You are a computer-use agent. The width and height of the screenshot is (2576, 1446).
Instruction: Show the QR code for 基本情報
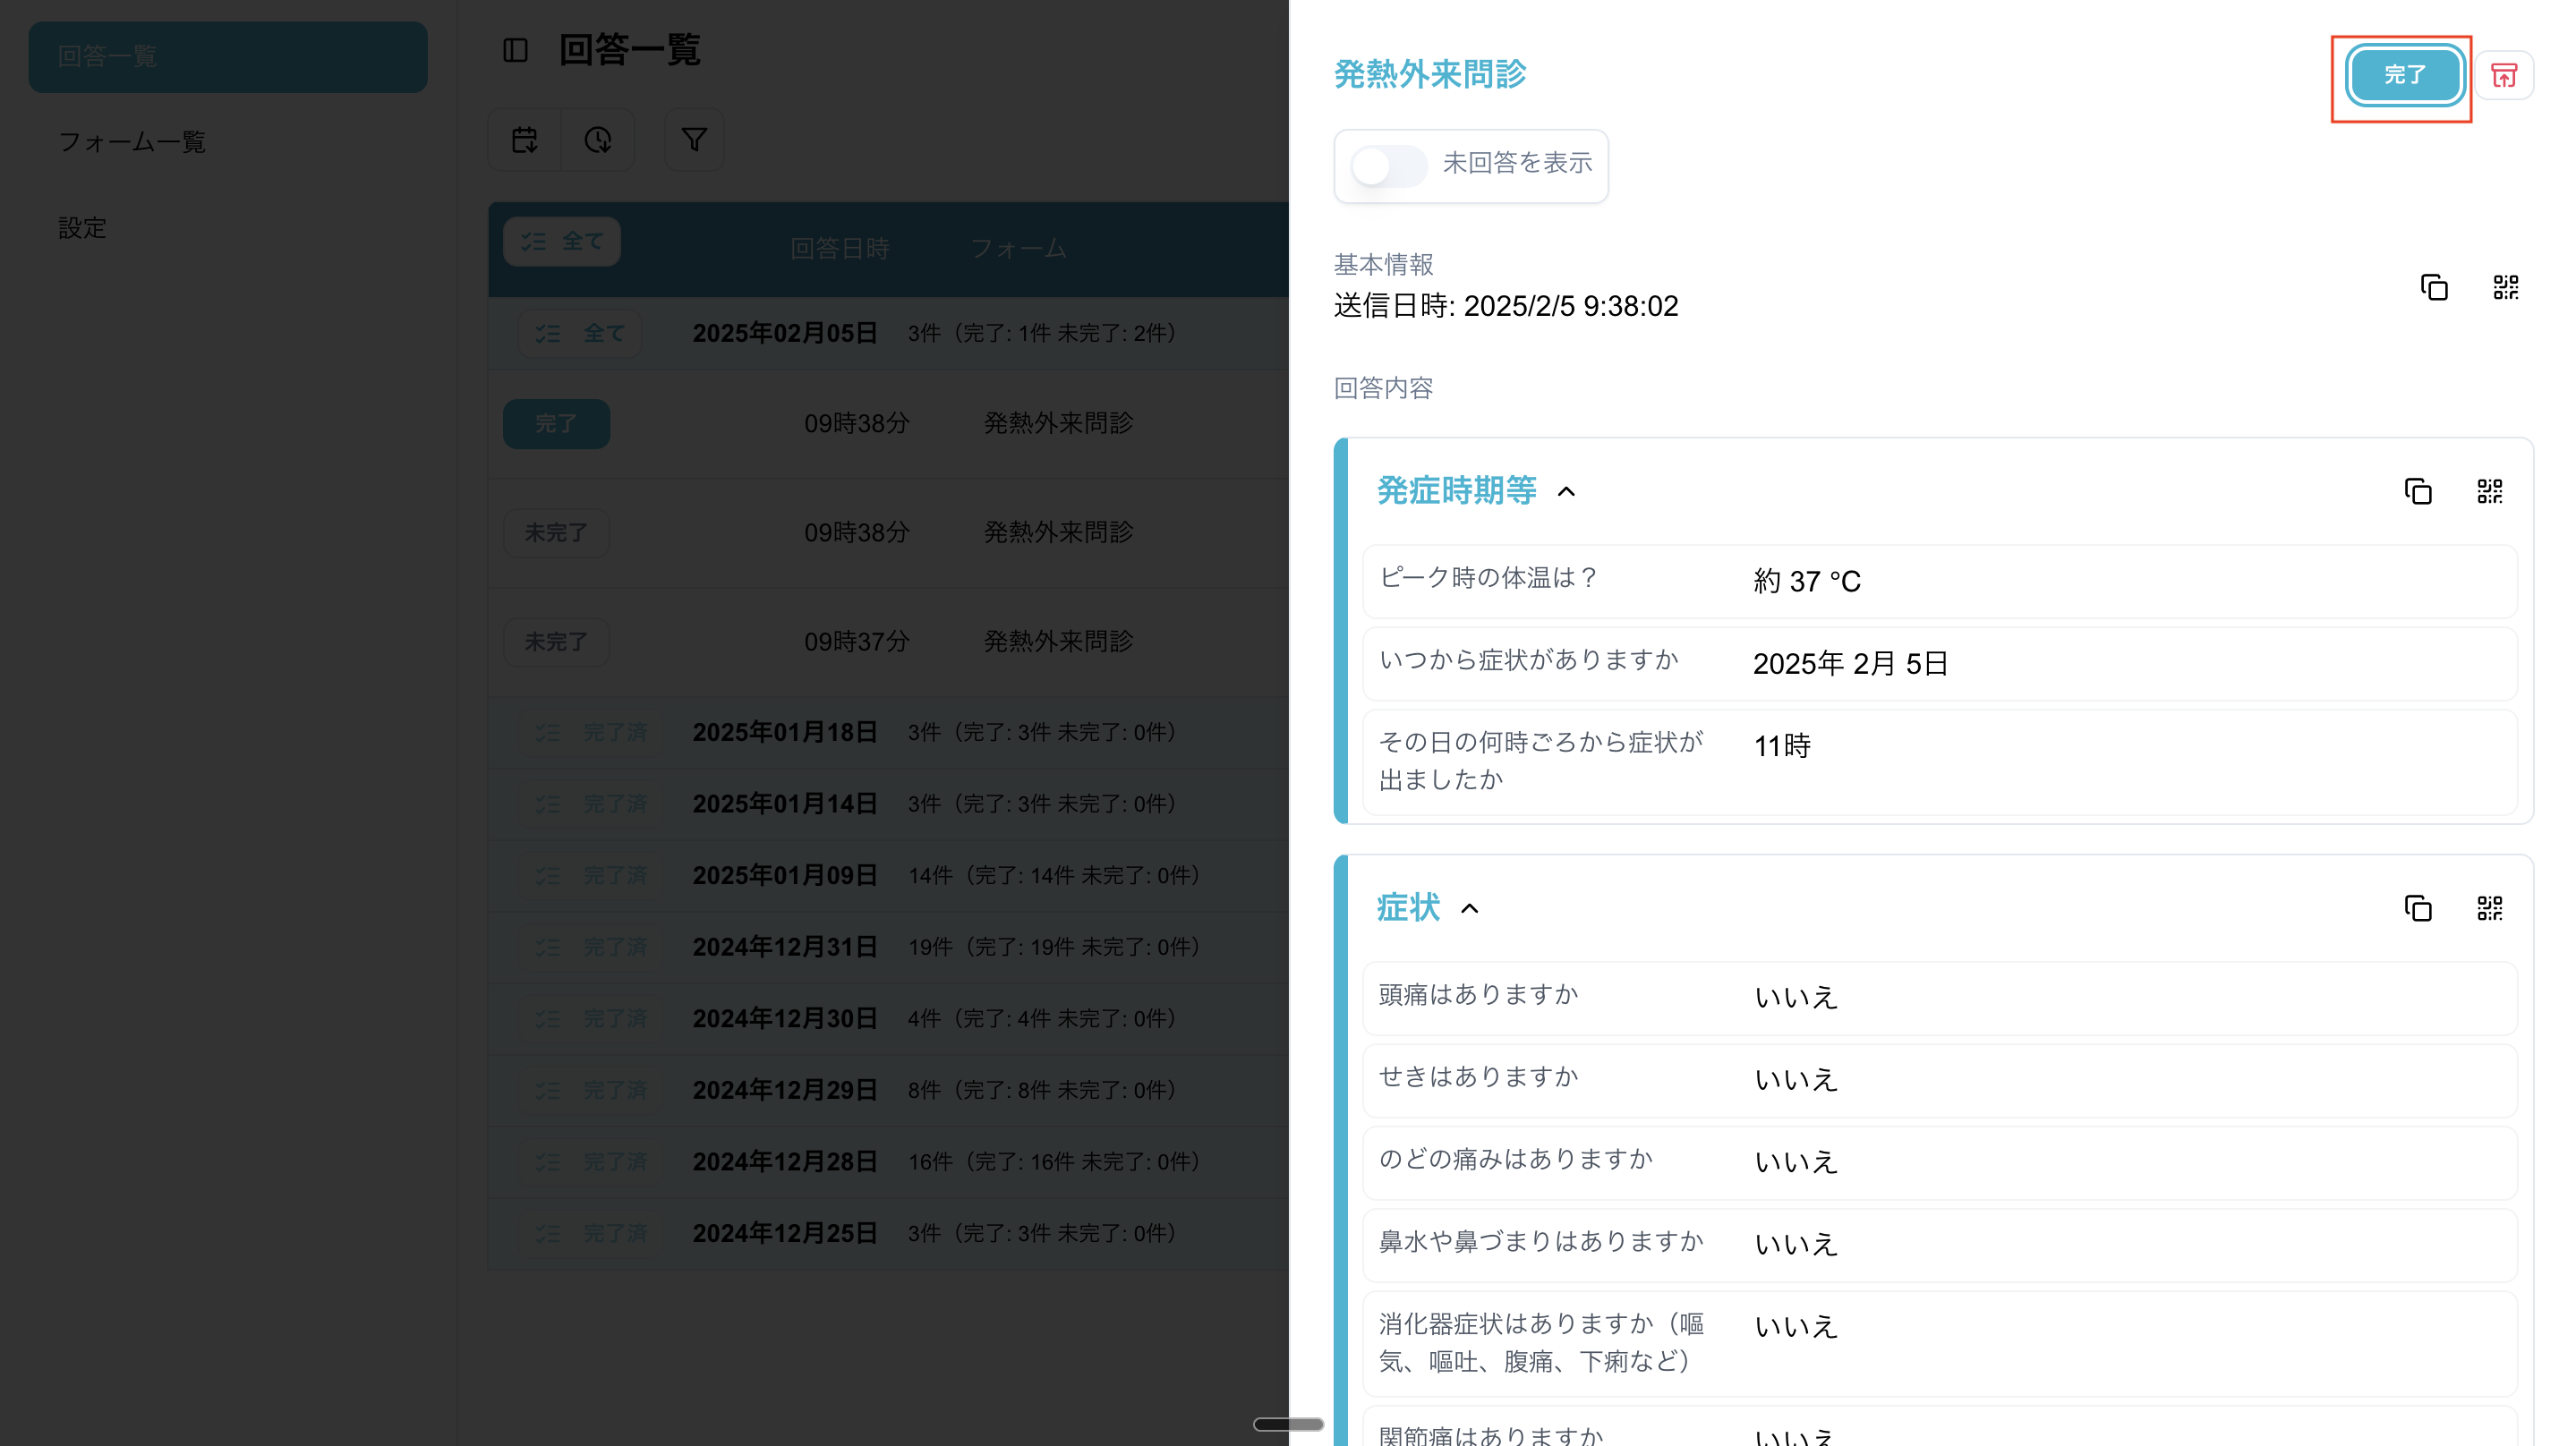[2505, 288]
